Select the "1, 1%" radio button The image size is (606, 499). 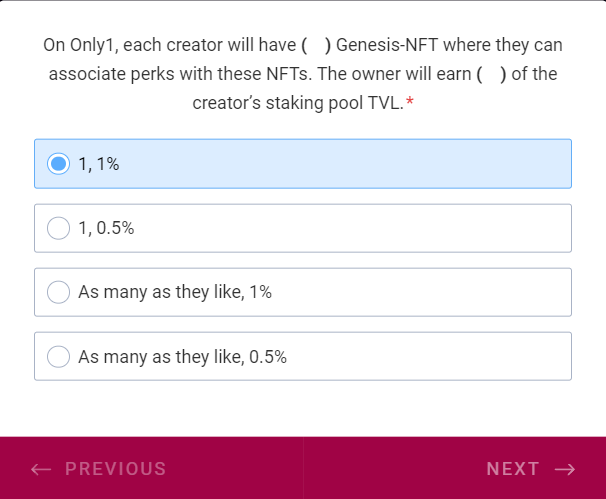[59, 164]
